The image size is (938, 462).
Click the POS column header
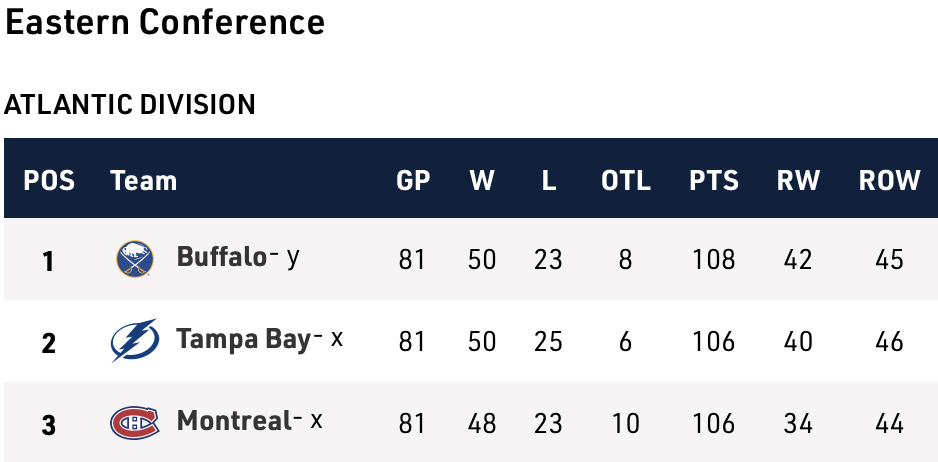click(49, 181)
